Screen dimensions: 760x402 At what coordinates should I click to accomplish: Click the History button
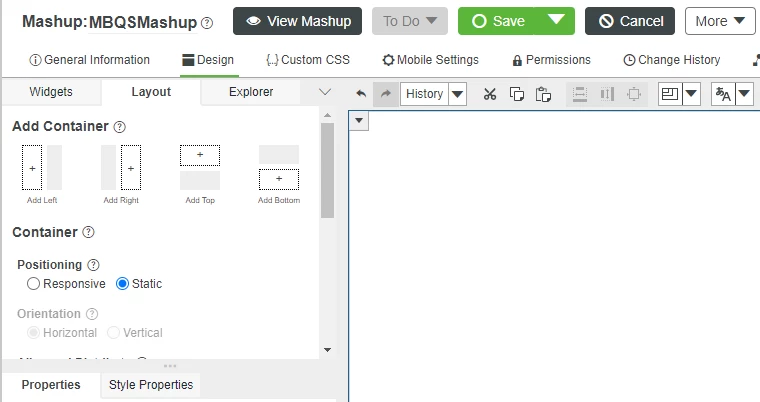(x=425, y=94)
